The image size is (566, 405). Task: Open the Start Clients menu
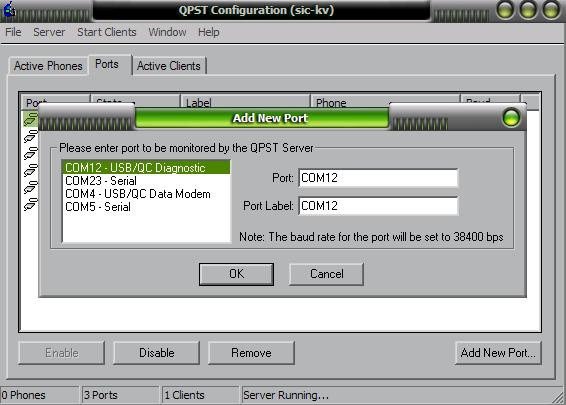(x=106, y=32)
